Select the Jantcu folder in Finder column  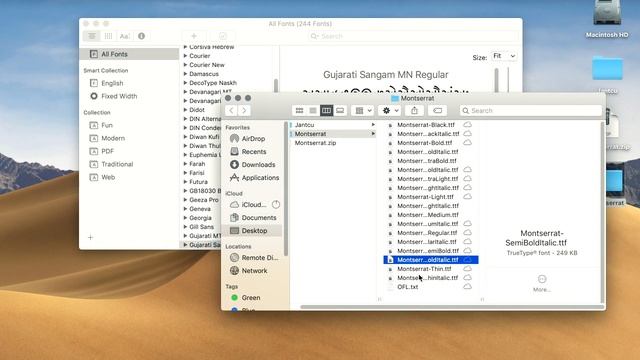click(x=332, y=125)
